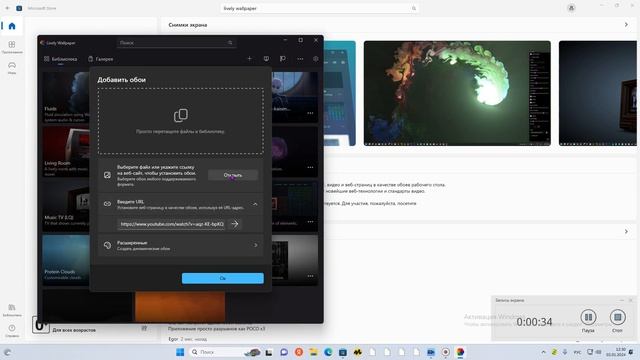Pause the screen recording
This screenshot has height=360, width=640.
[x=588, y=317]
